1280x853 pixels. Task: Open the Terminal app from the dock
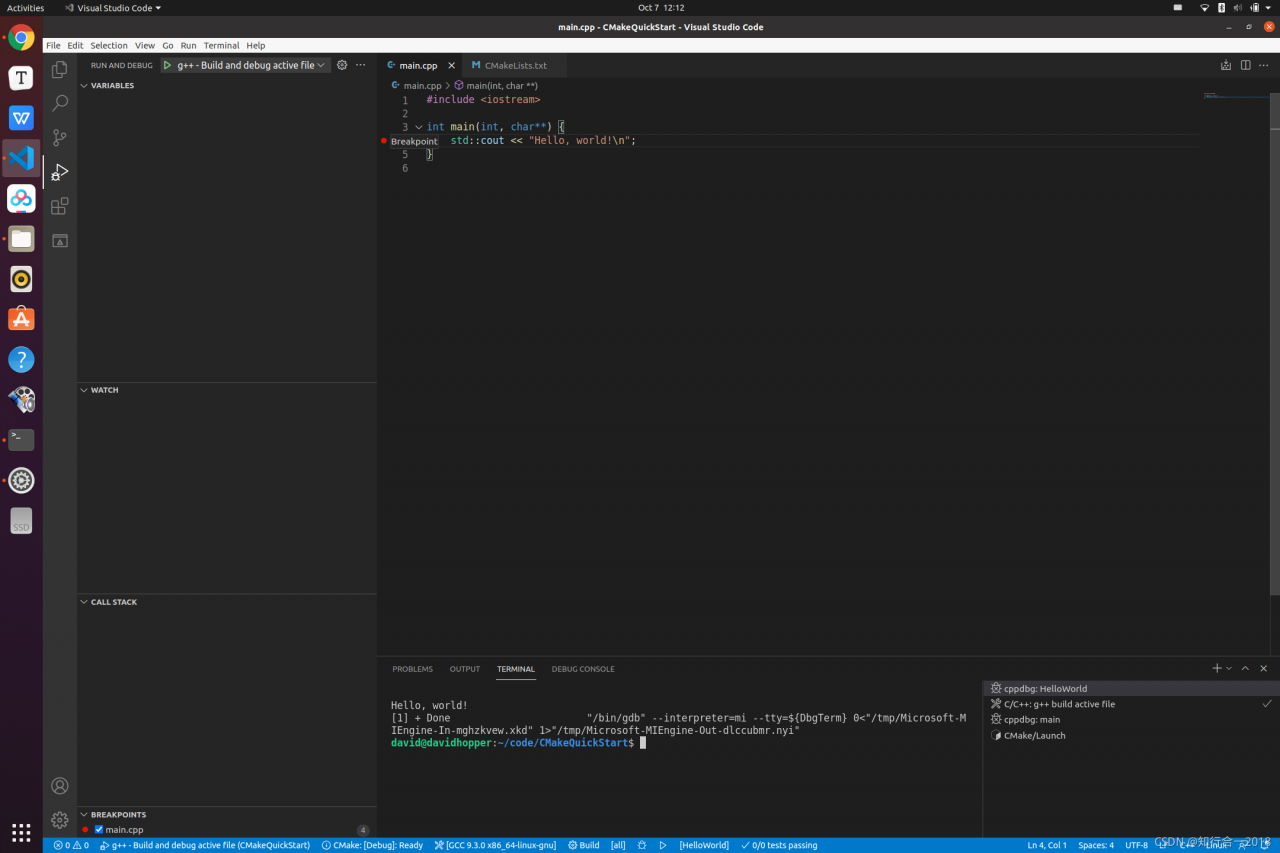[x=21, y=439]
